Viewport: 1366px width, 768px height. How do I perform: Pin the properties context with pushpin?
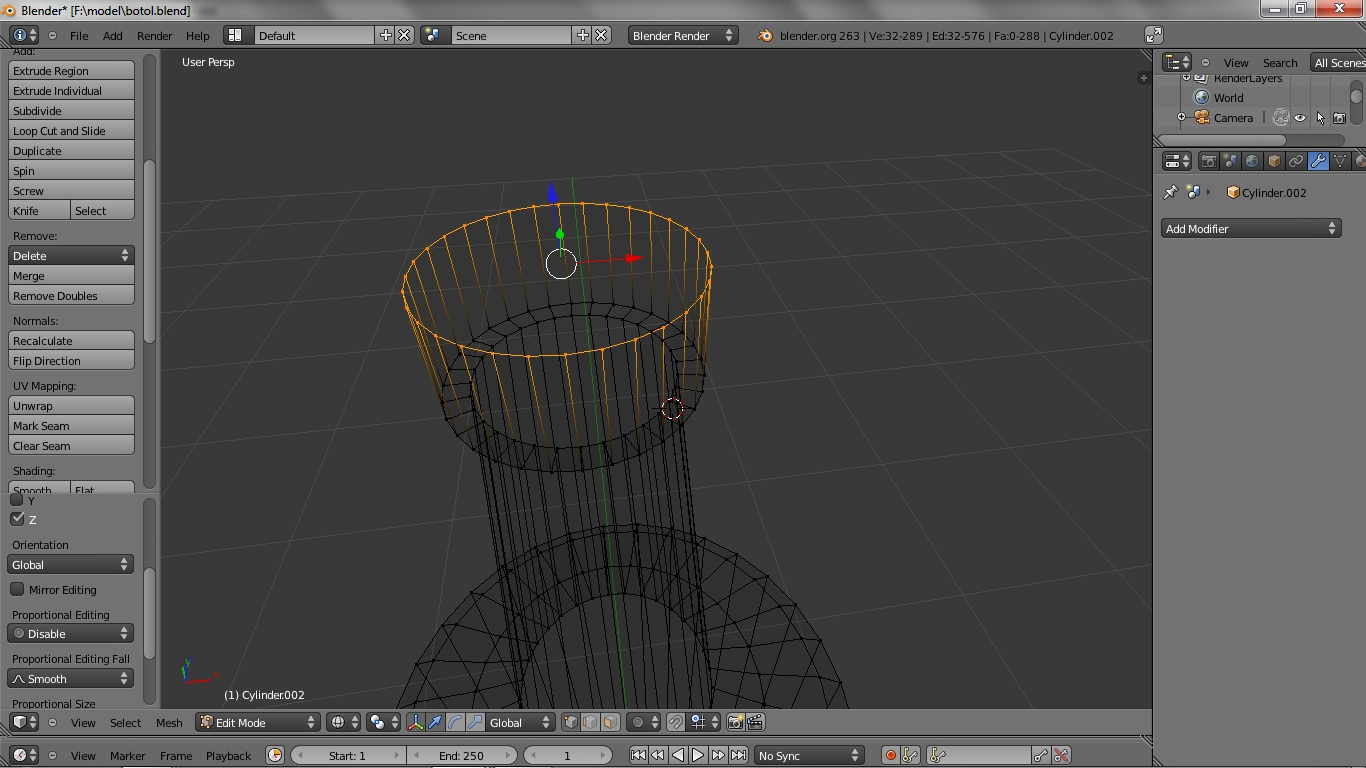(x=1171, y=192)
